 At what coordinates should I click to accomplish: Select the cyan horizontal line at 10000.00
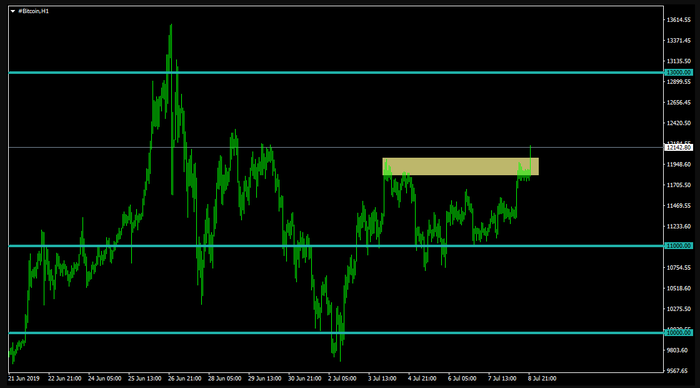(x=336, y=333)
